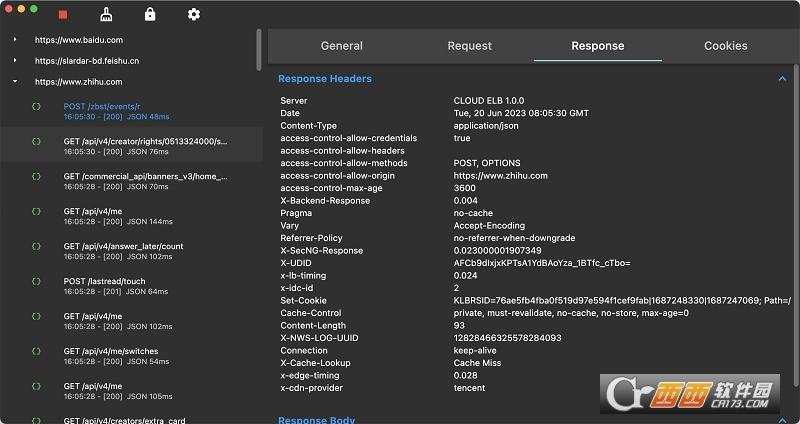
Task: Click the no-referrer-when-downgrade policy value
Action: [x=514, y=238]
